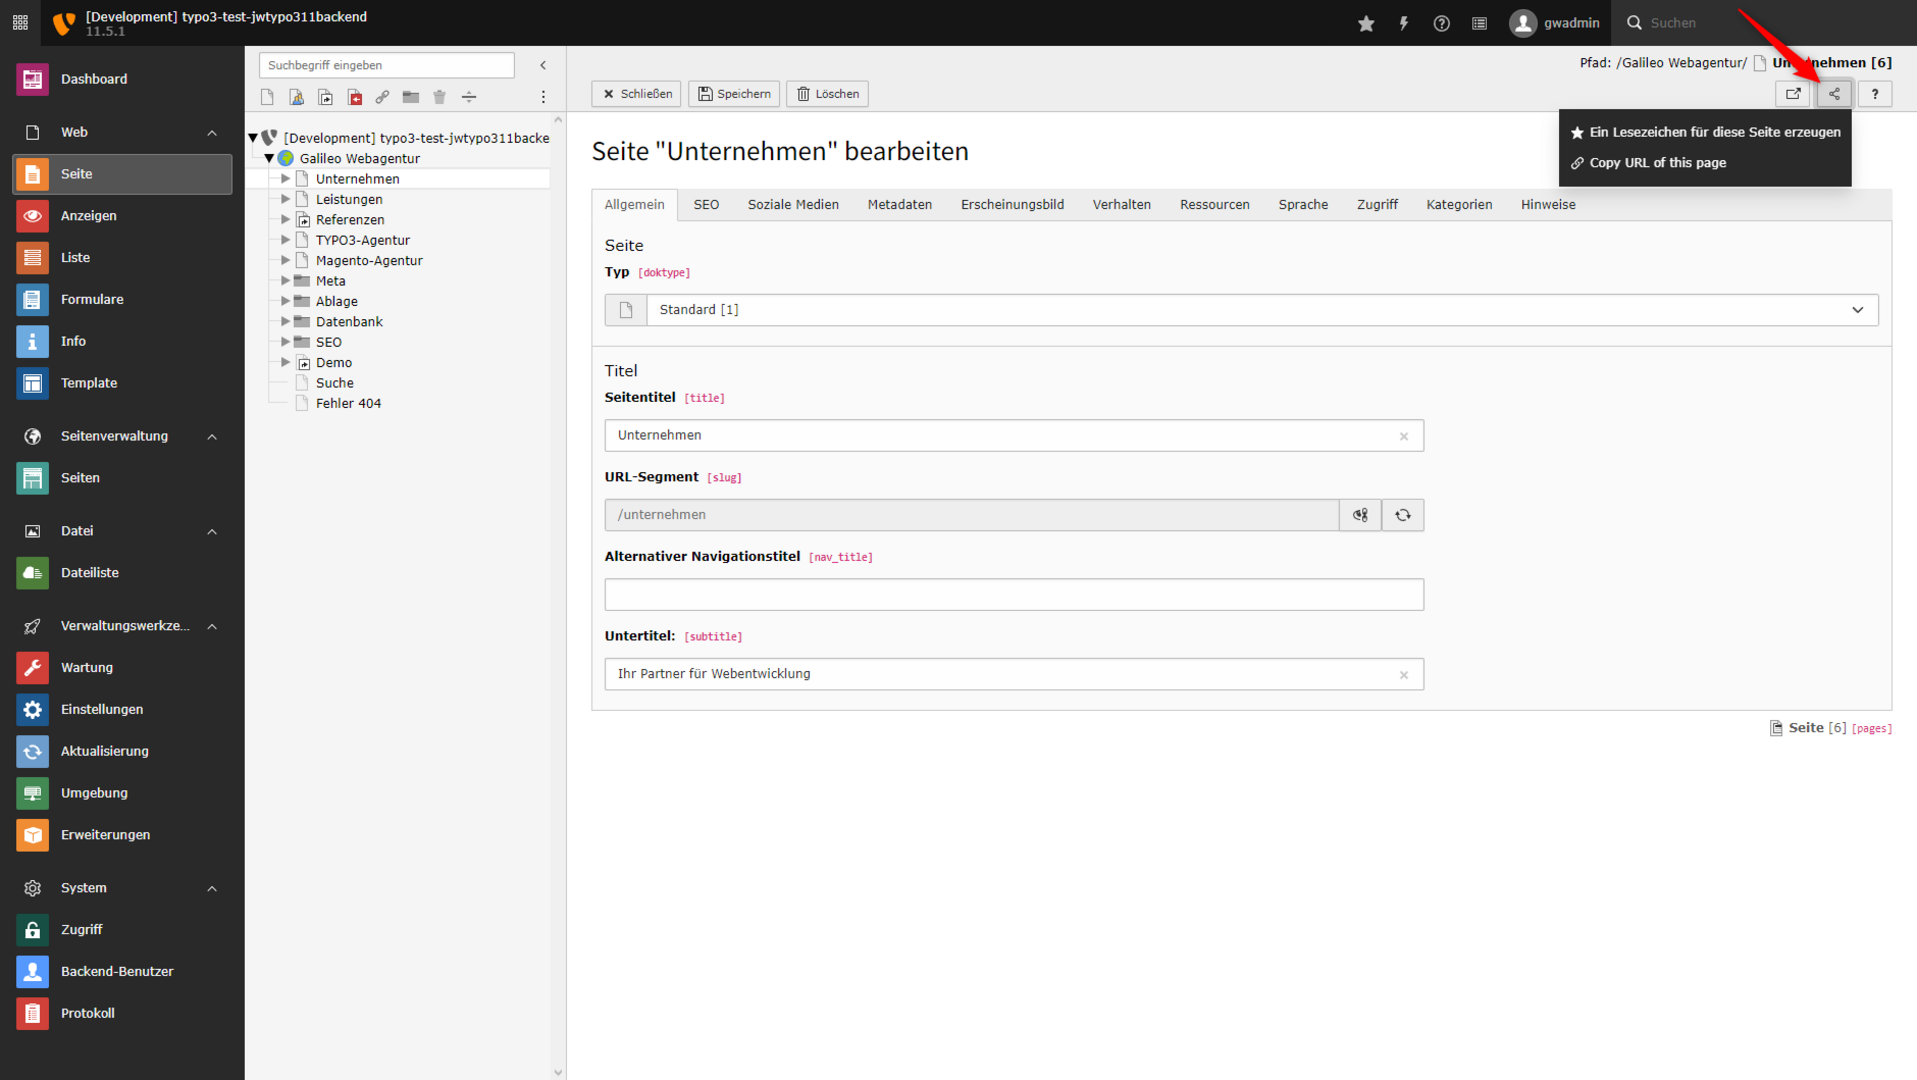The image size is (1917, 1080).
Task: Open the flush cache lightning icon
Action: pos(1404,23)
